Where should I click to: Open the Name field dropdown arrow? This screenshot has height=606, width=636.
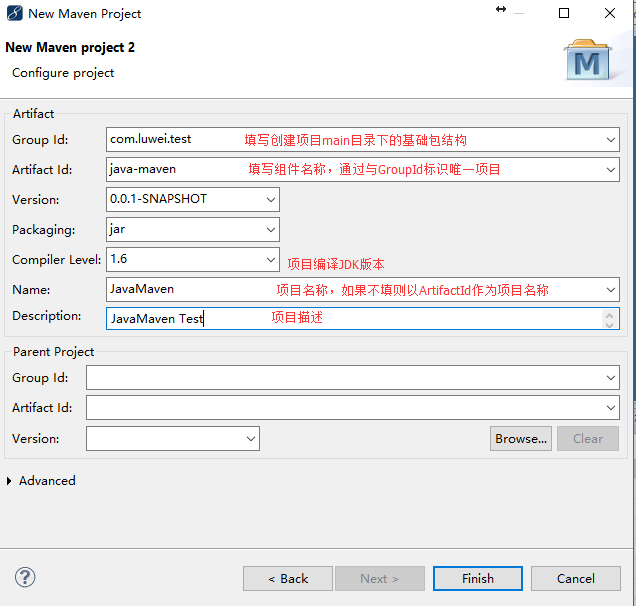coord(610,290)
